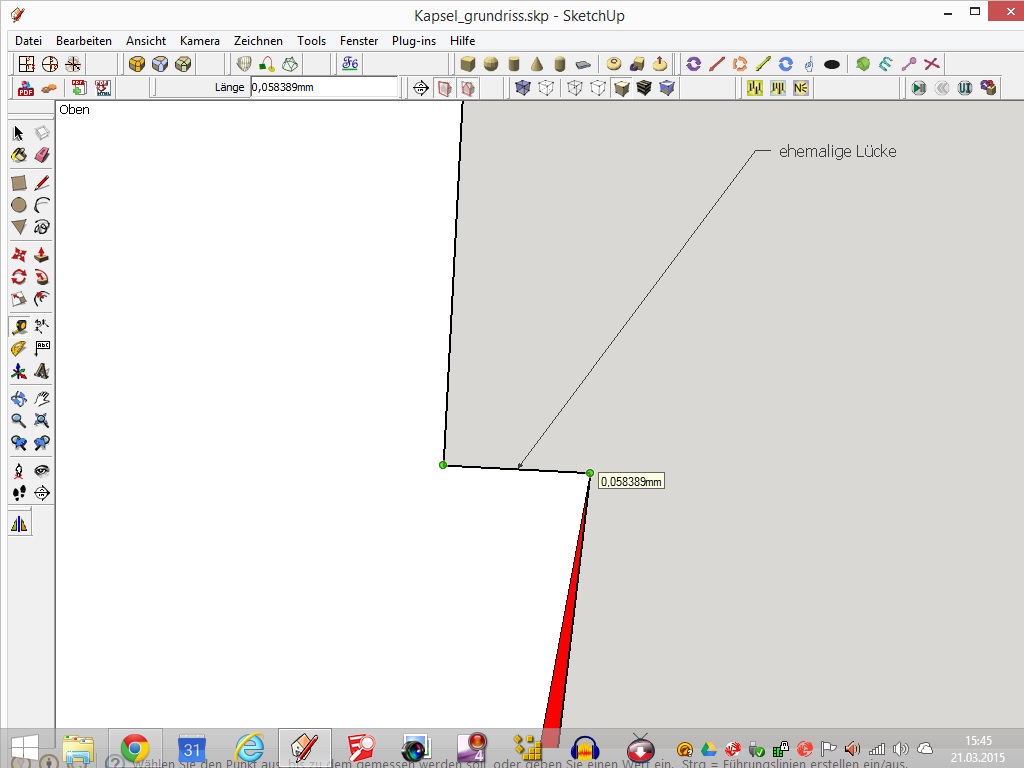Open the Kamera menu

click(199, 41)
